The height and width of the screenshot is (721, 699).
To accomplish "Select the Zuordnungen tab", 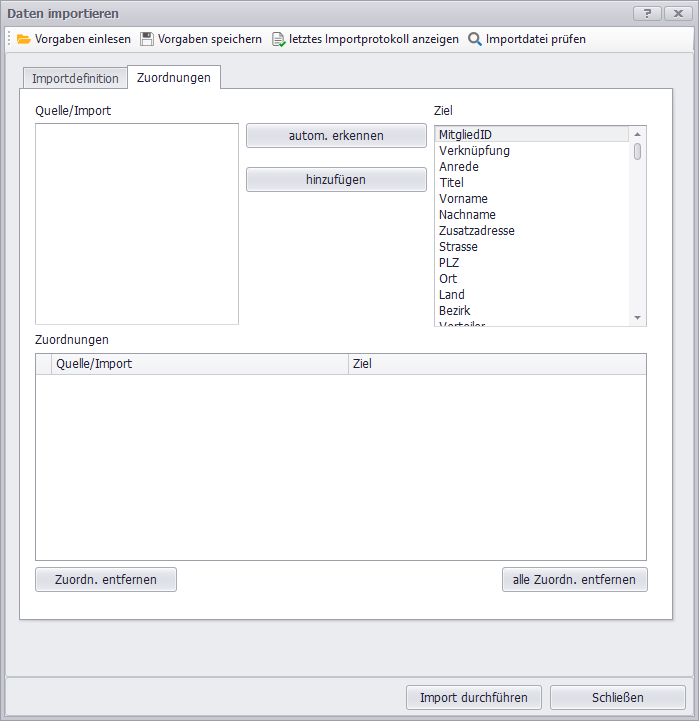I will pos(174,78).
